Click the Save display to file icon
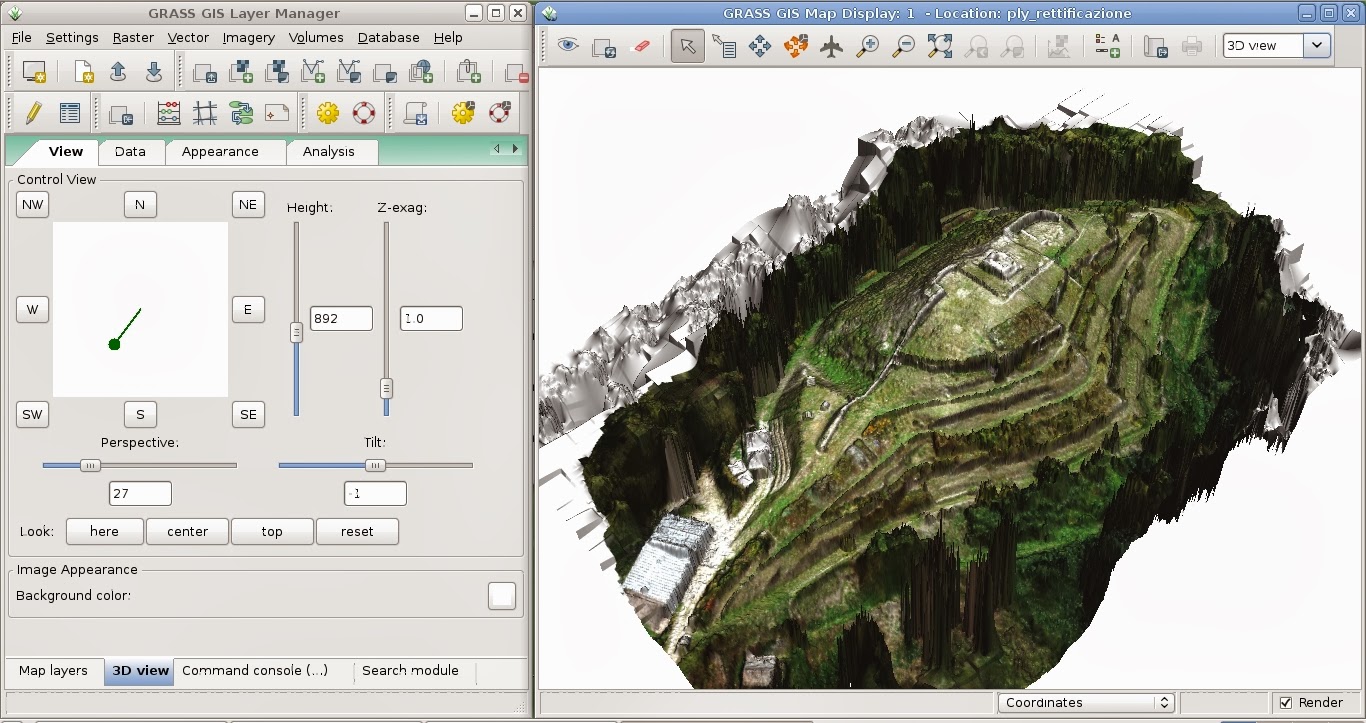Screen dimensions: 1366x723 pos(1155,46)
